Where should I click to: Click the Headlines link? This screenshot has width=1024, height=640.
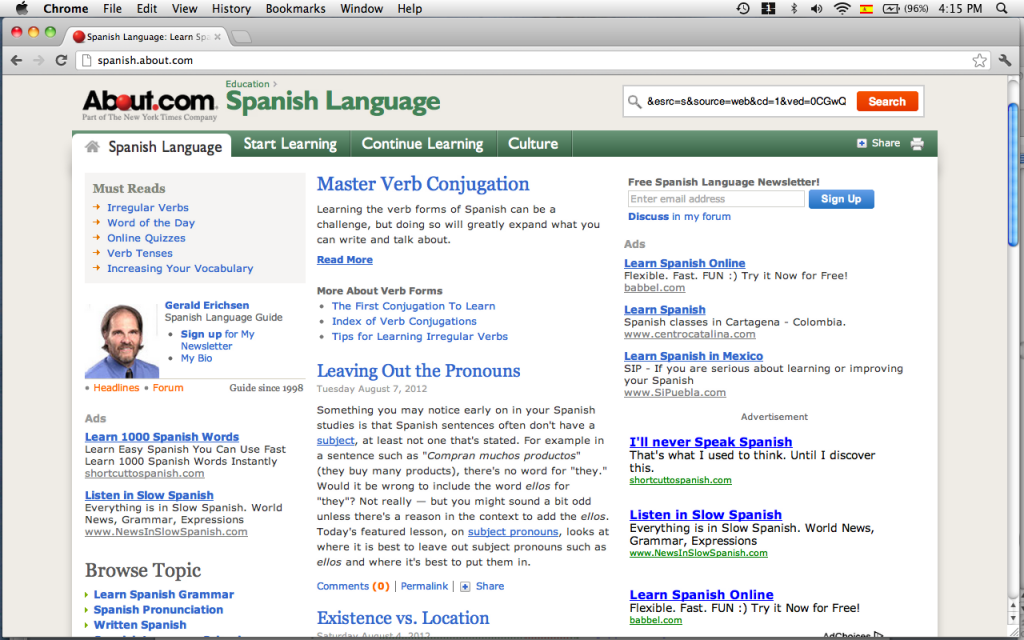pyautogui.click(x=116, y=388)
